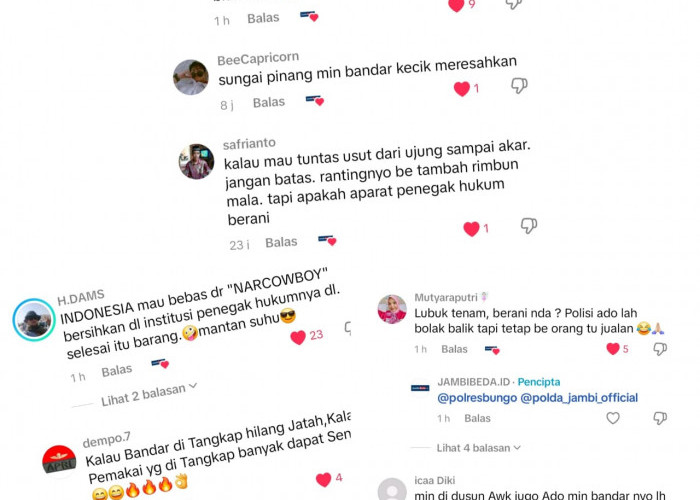Screen dimensions: 700x500
Task: Tap thumbs-down icon on safrianto's comment
Action: pos(529,225)
